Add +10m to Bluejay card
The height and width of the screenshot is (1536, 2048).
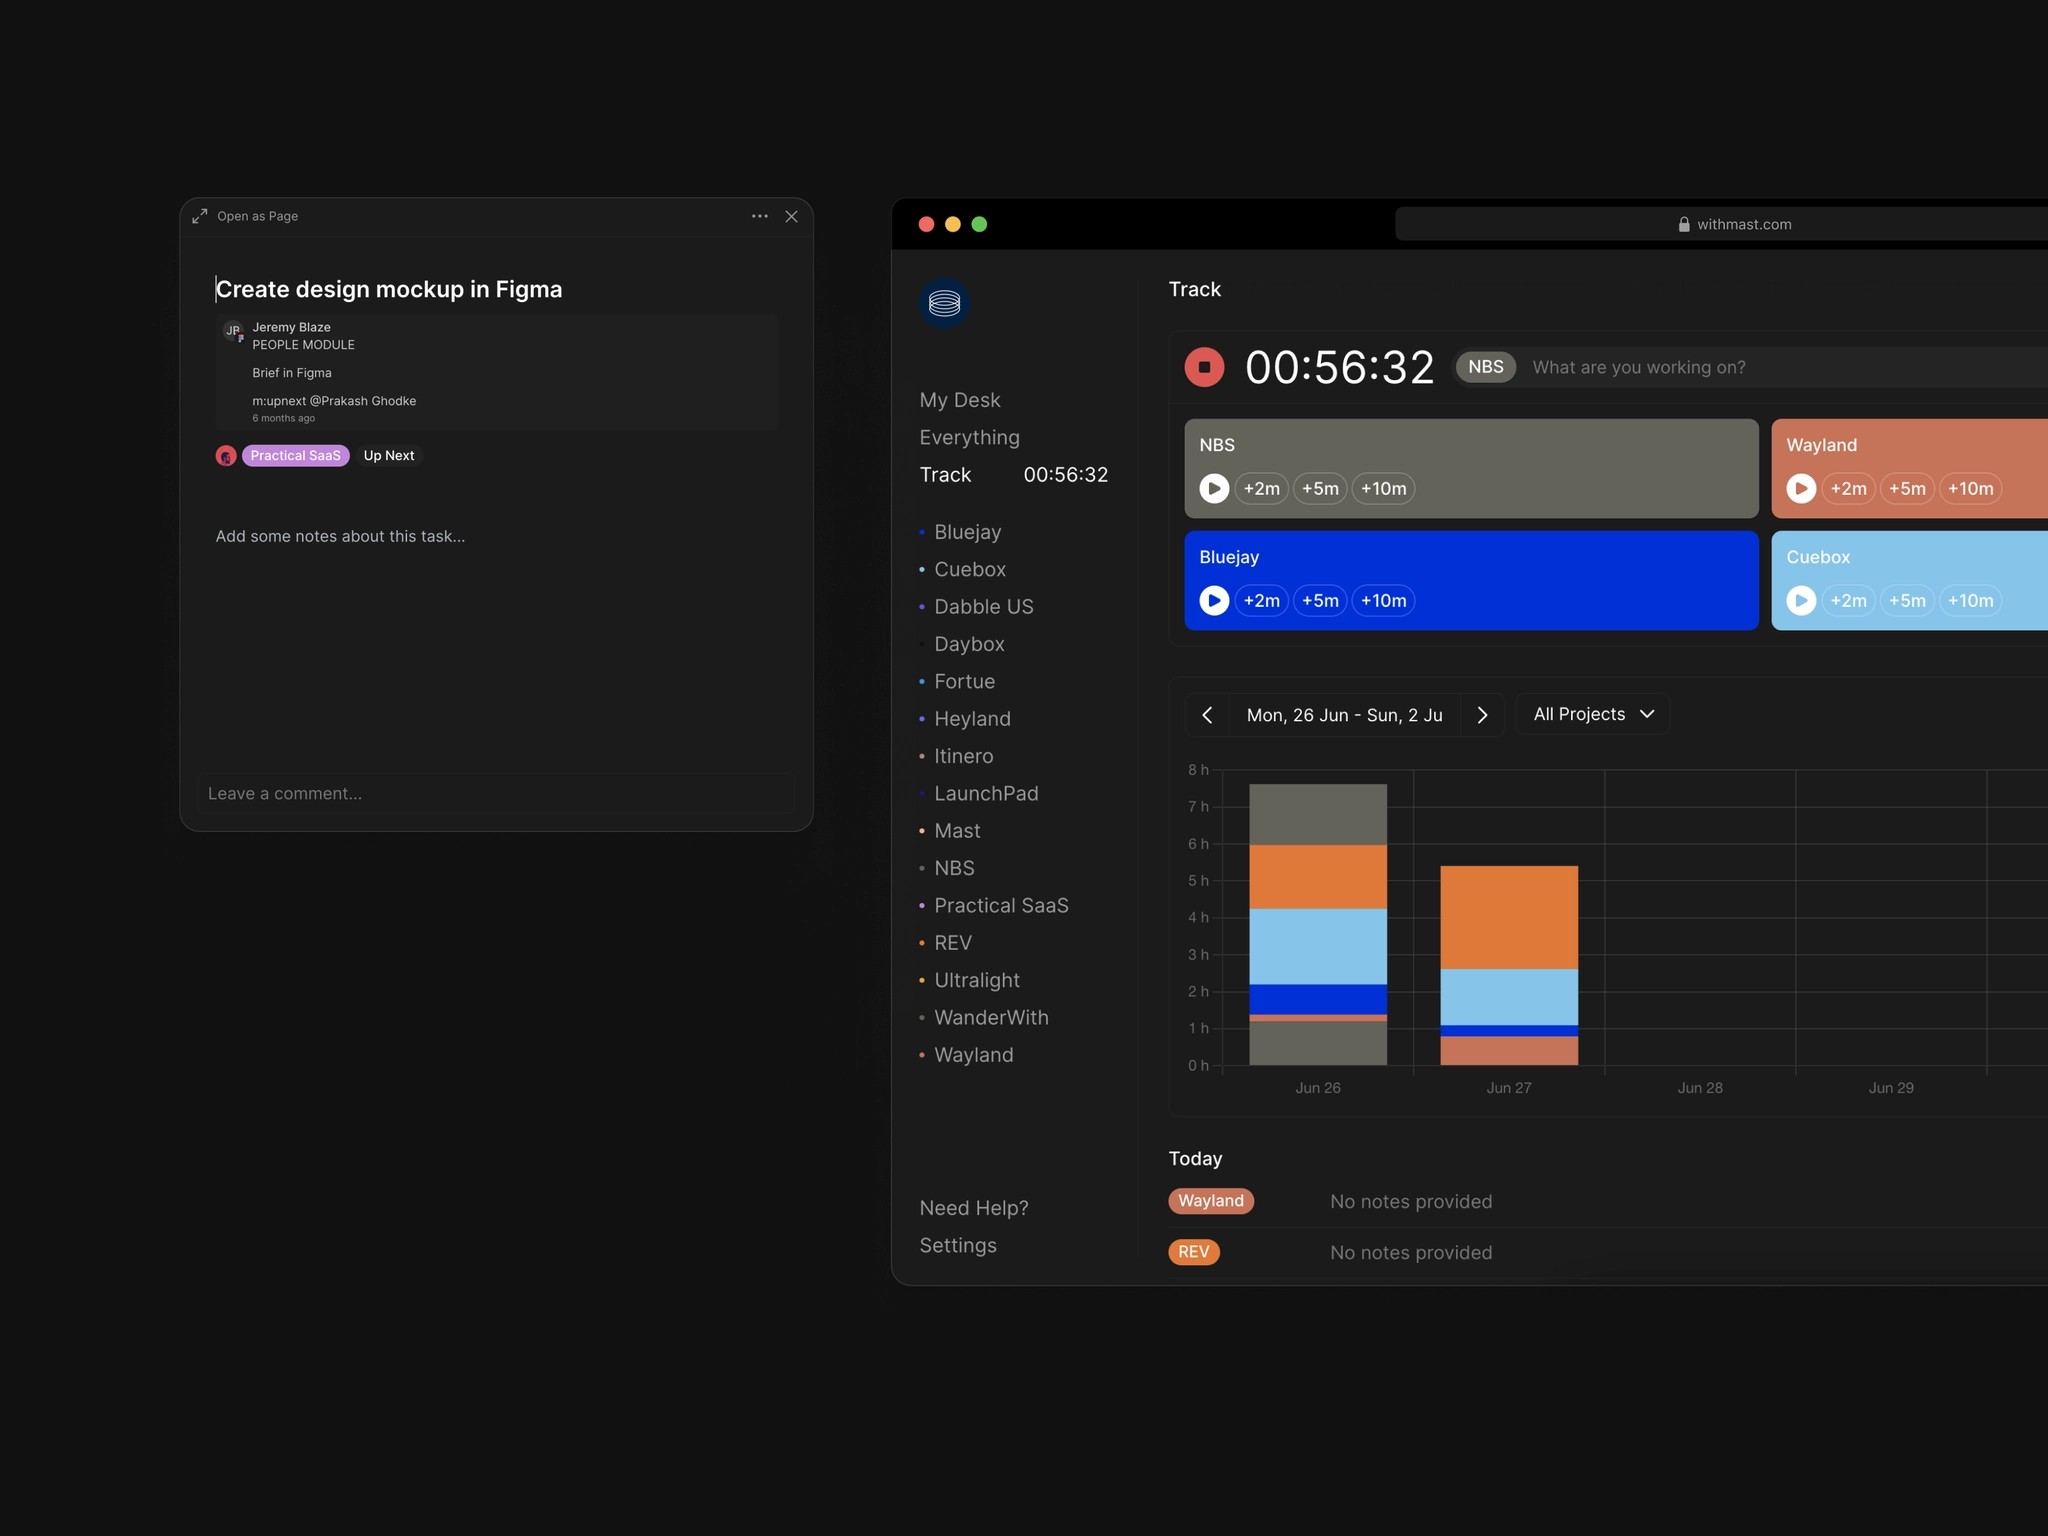coord(1383,600)
